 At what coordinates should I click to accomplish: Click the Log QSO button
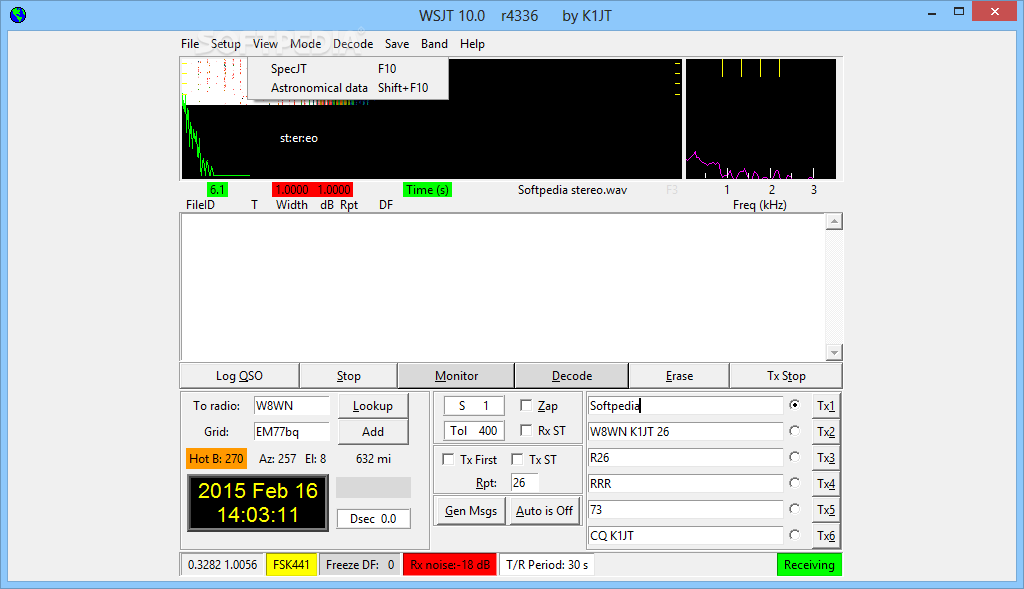239,375
